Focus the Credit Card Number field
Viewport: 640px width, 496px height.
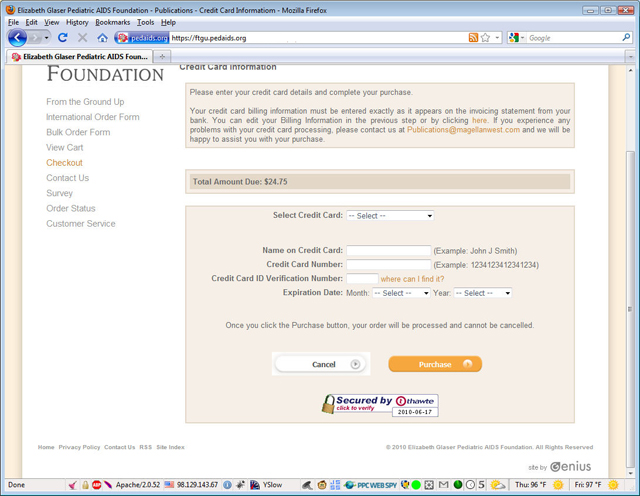(x=389, y=265)
